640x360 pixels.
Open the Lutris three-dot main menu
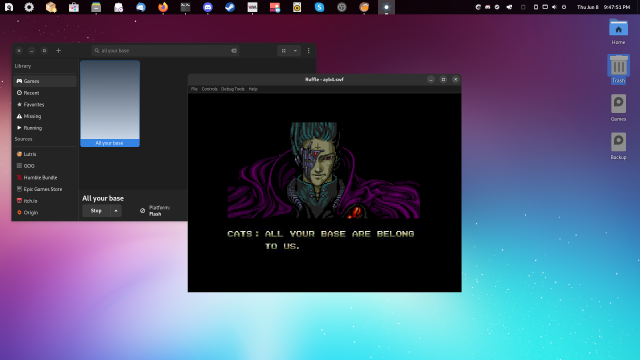309,51
